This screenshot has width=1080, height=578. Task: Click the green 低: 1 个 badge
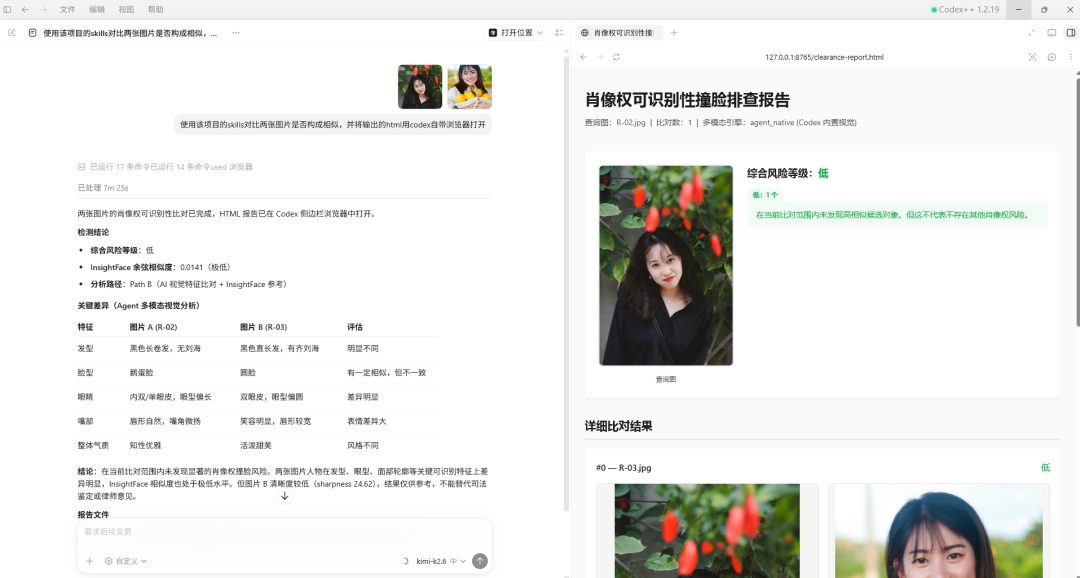coord(765,195)
